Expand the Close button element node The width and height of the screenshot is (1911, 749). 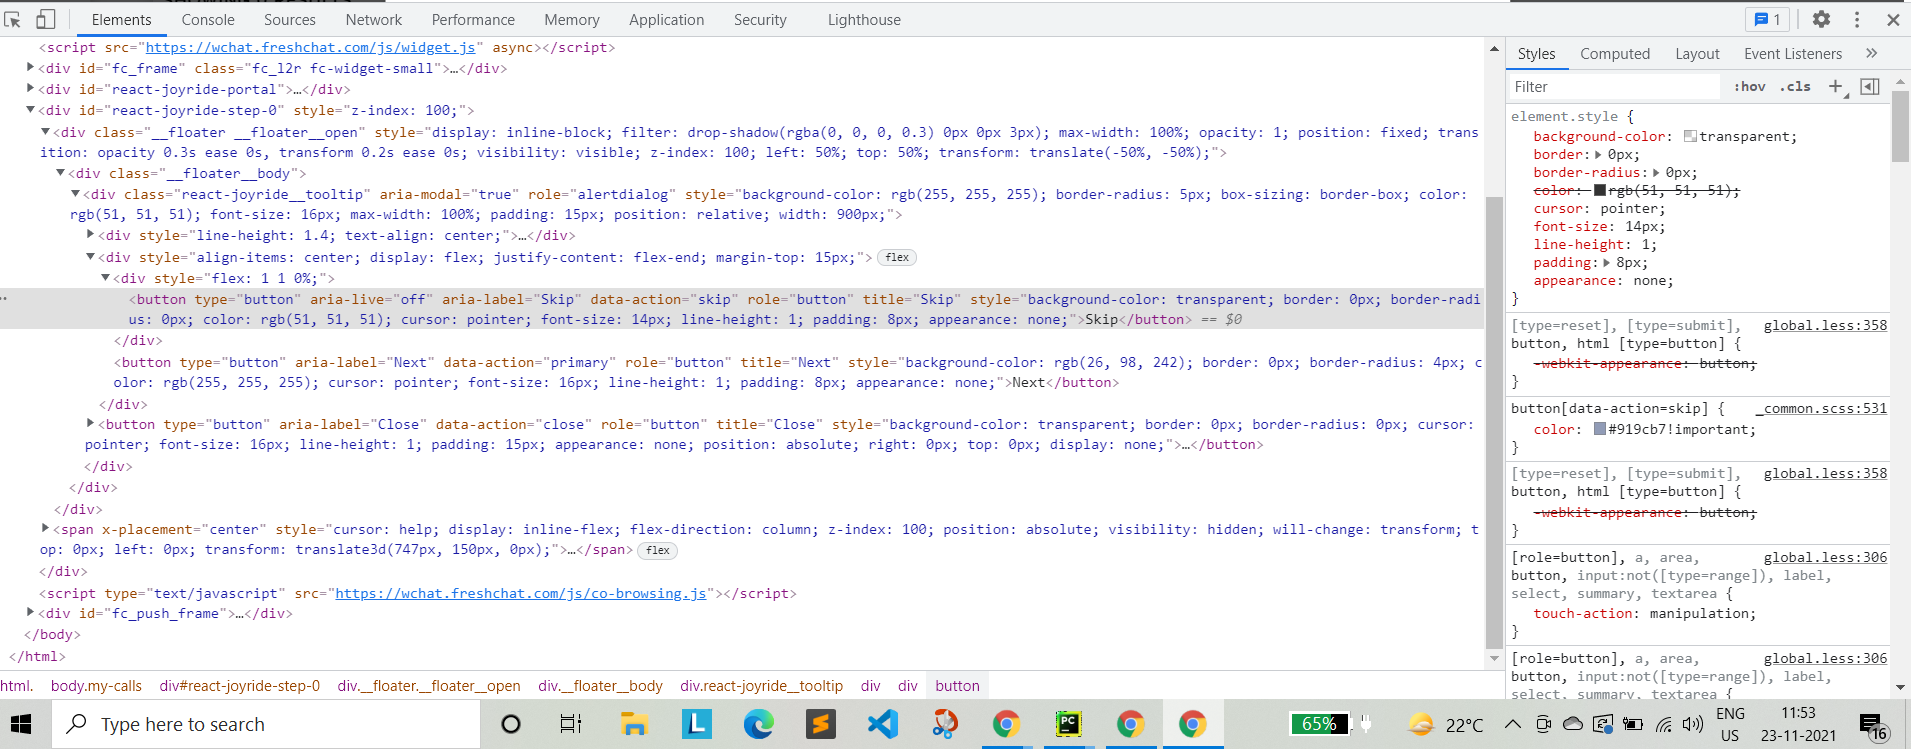coord(90,424)
